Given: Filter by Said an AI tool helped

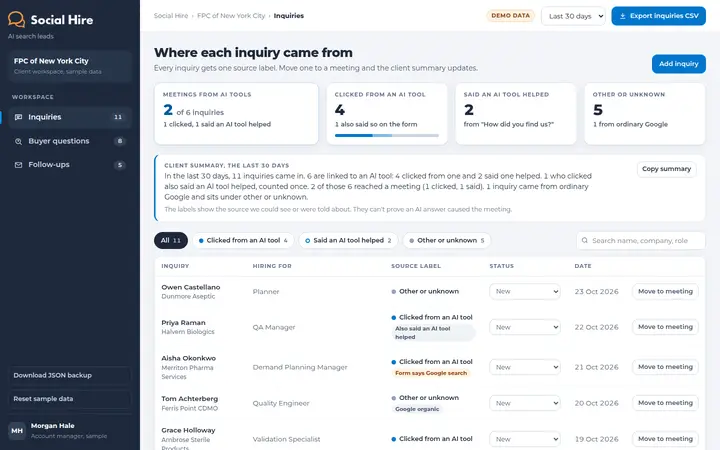Looking at the screenshot, I should (349, 240).
